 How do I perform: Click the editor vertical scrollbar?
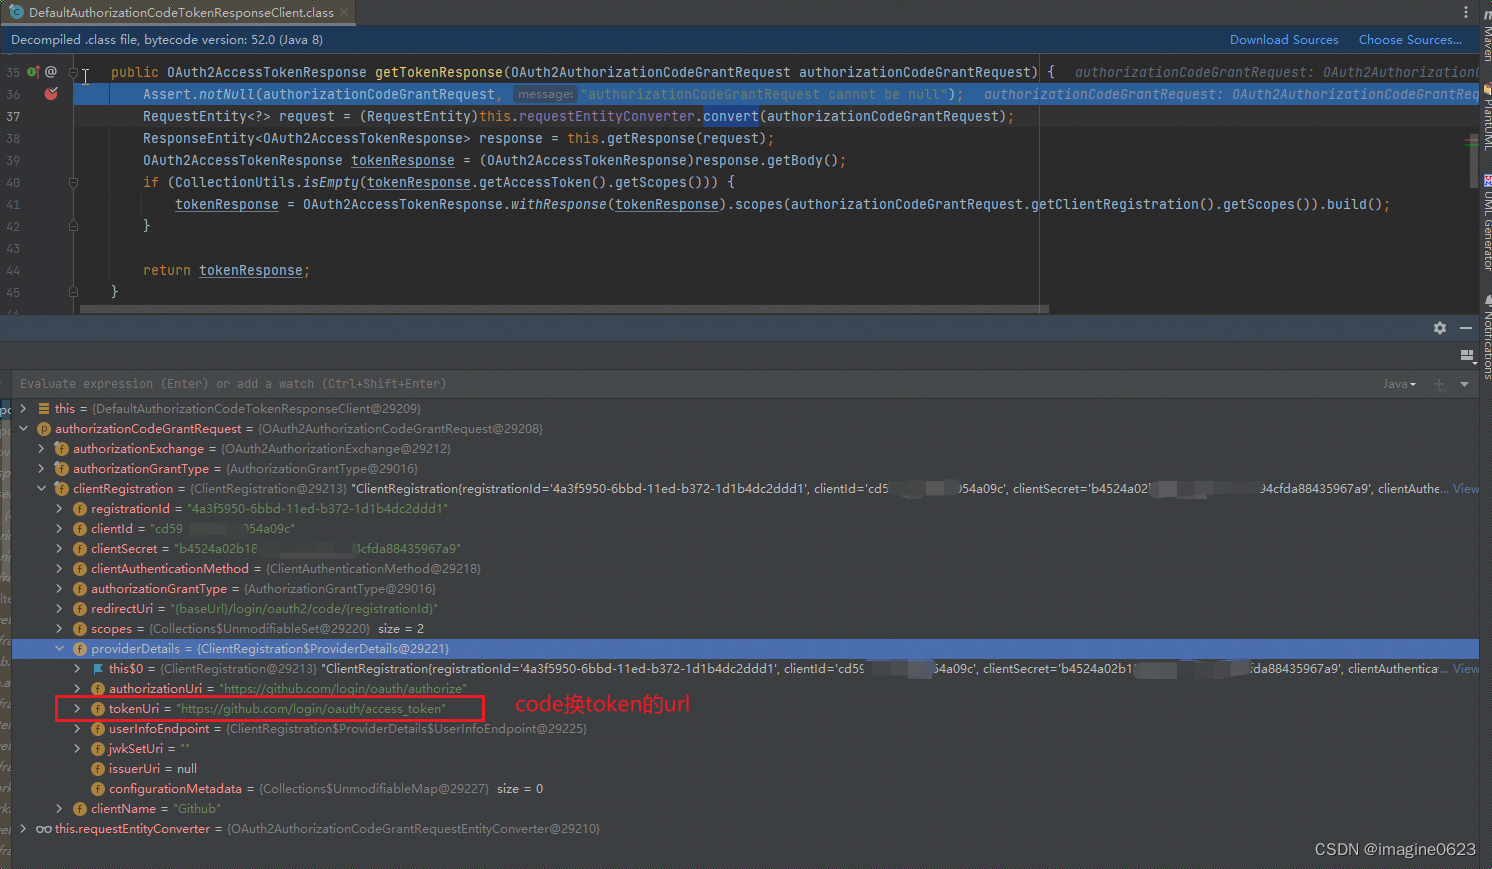click(x=1473, y=160)
